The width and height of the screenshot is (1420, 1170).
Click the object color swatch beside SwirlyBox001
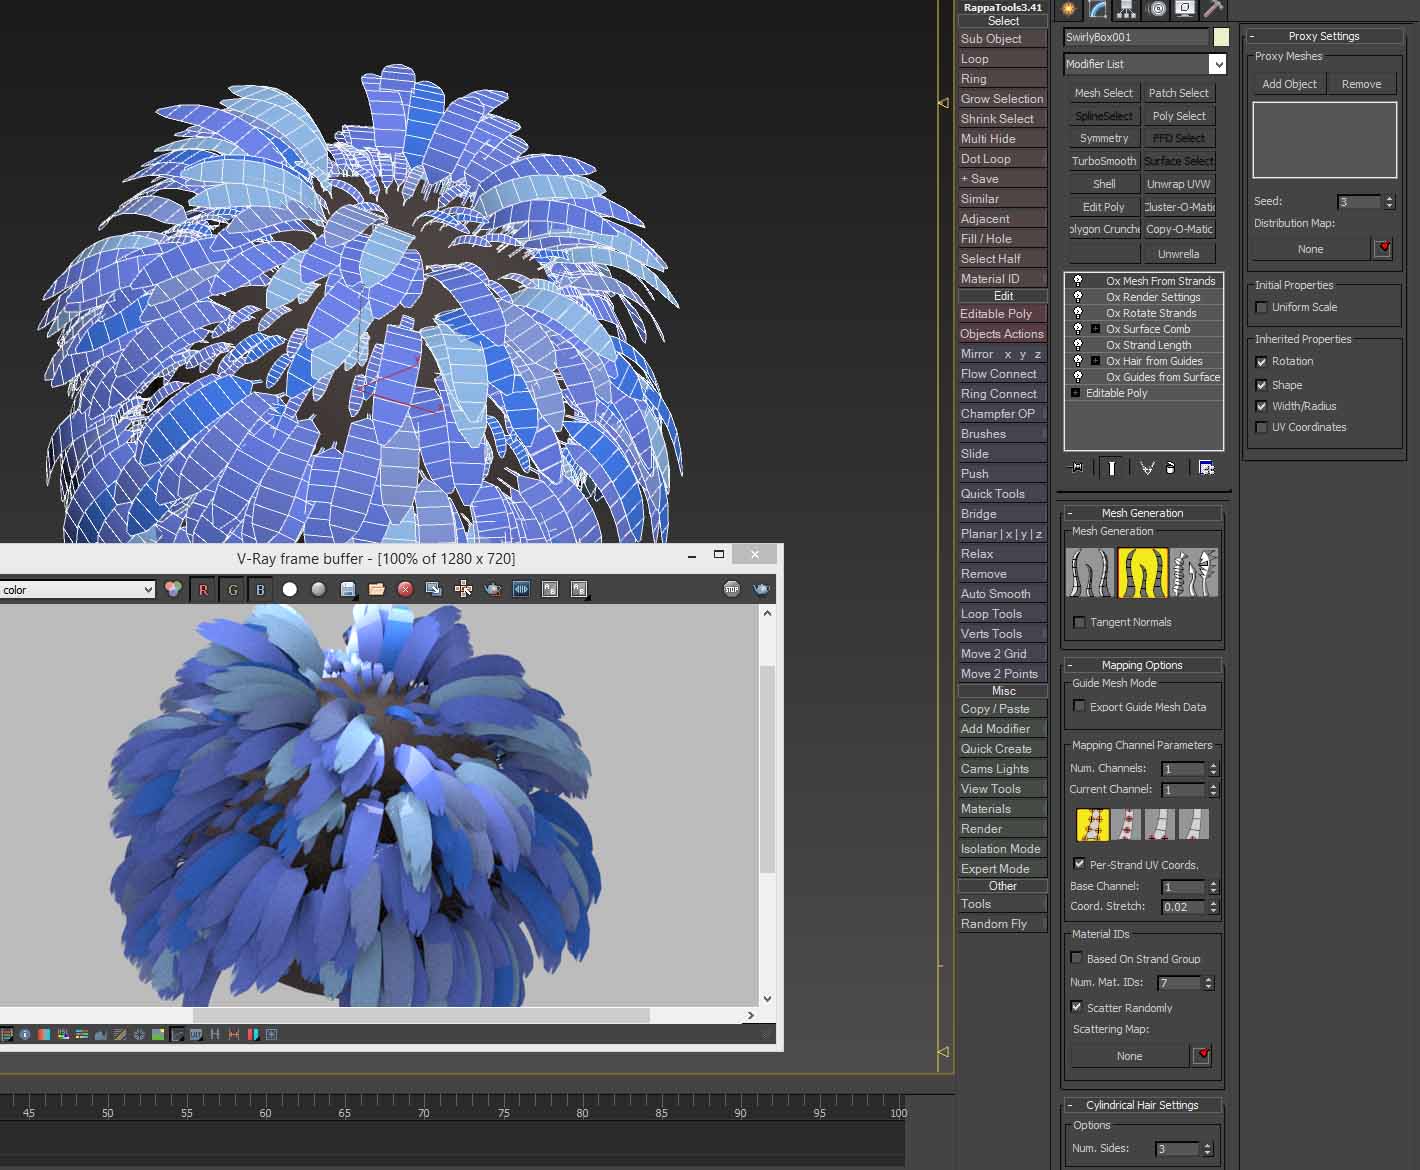pyautogui.click(x=1221, y=37)
